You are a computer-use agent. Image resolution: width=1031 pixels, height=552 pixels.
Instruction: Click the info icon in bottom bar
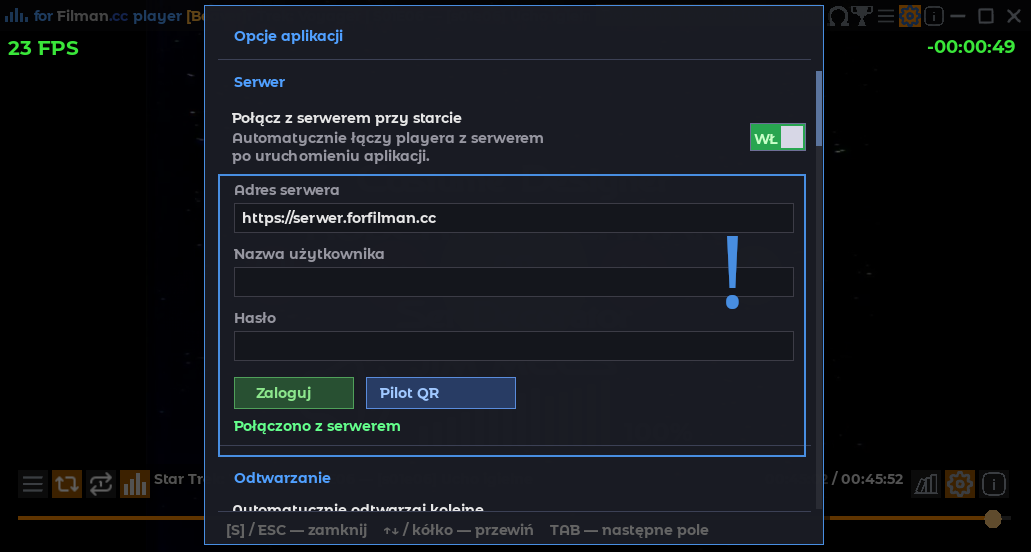point(994,484)
